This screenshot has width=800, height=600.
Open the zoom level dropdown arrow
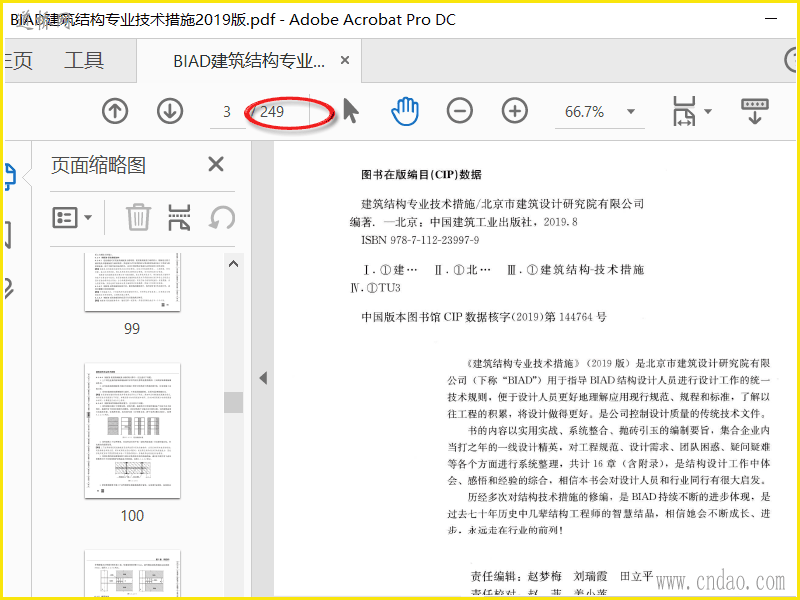pyautogui.click(x=631, y=111)
